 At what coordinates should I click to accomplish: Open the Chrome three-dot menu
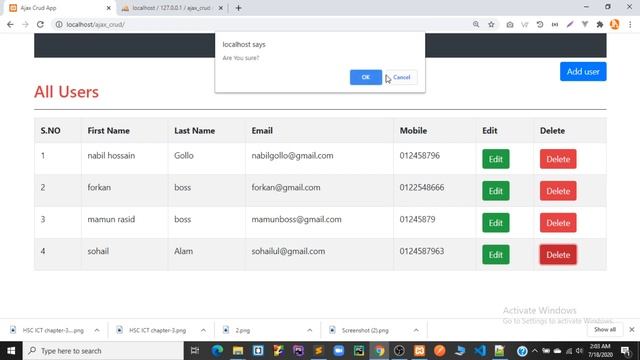pos(630,24)
